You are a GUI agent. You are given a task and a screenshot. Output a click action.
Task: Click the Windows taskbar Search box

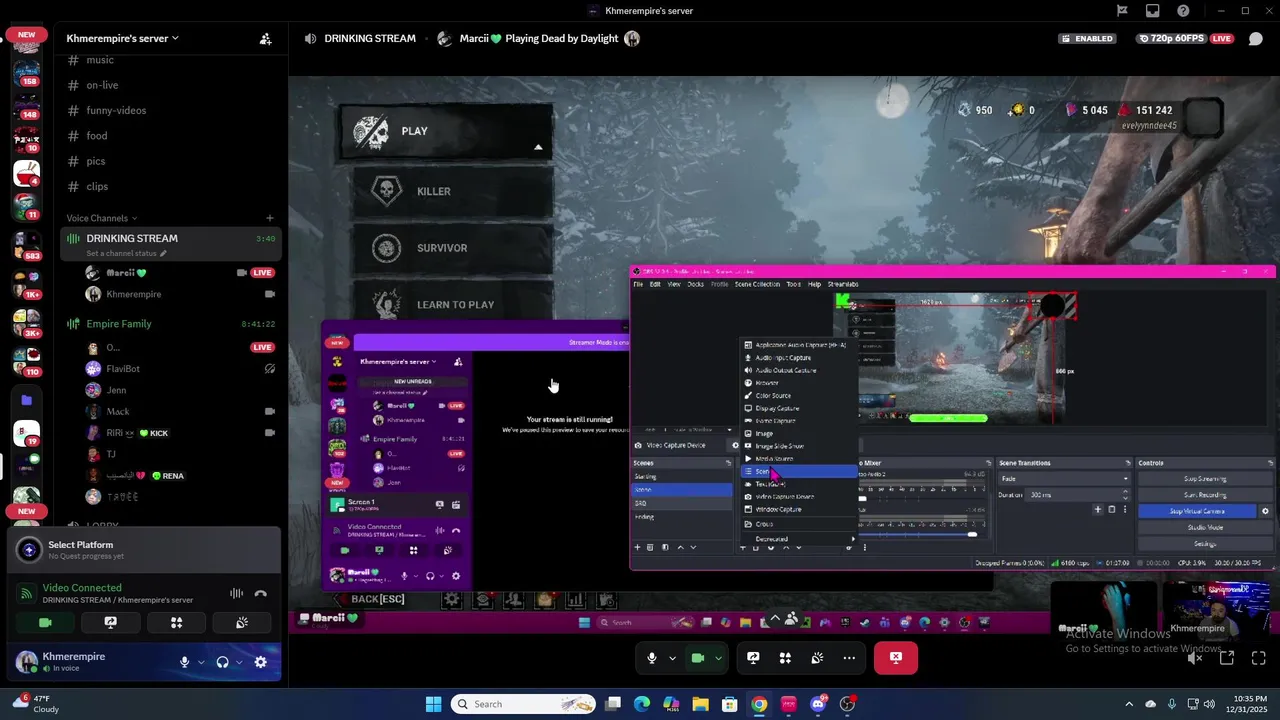tap(523, 704)
